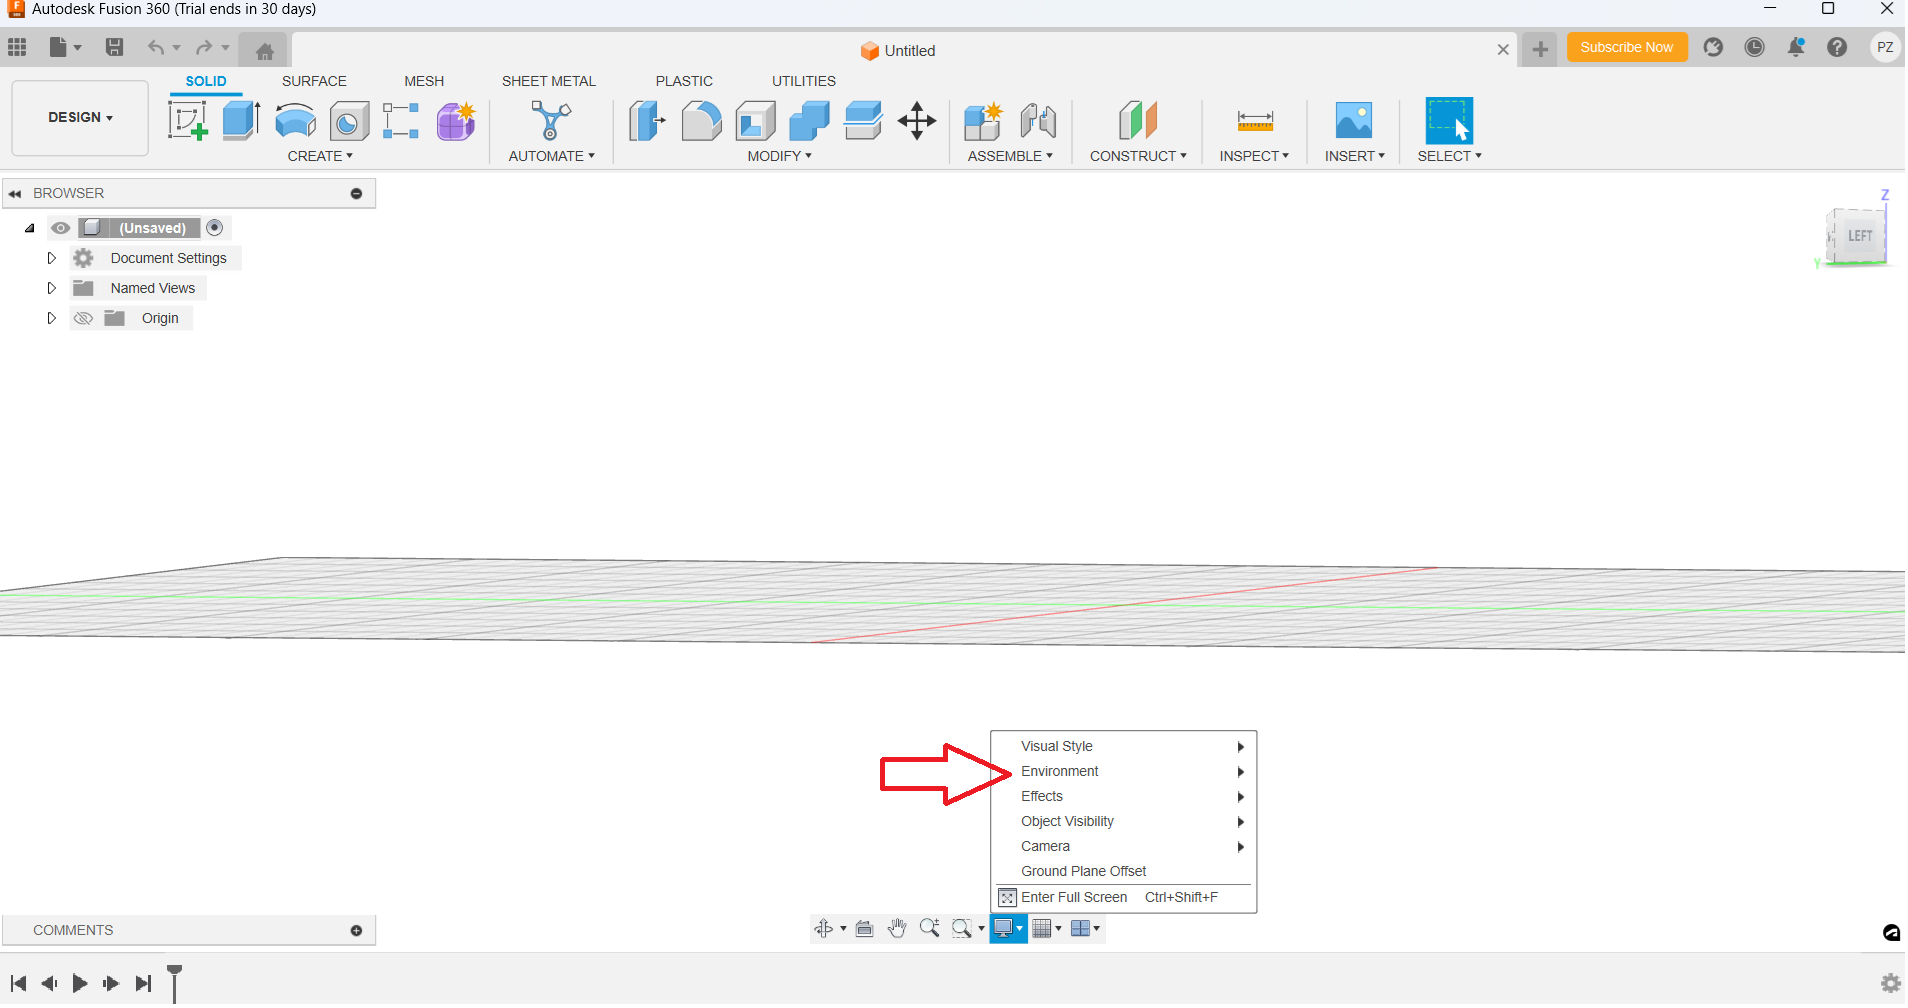Click the LEFT face of ViewCube
Image resolution: width=1908 pixels, height=1008 pixels.
click(1859, 236)
